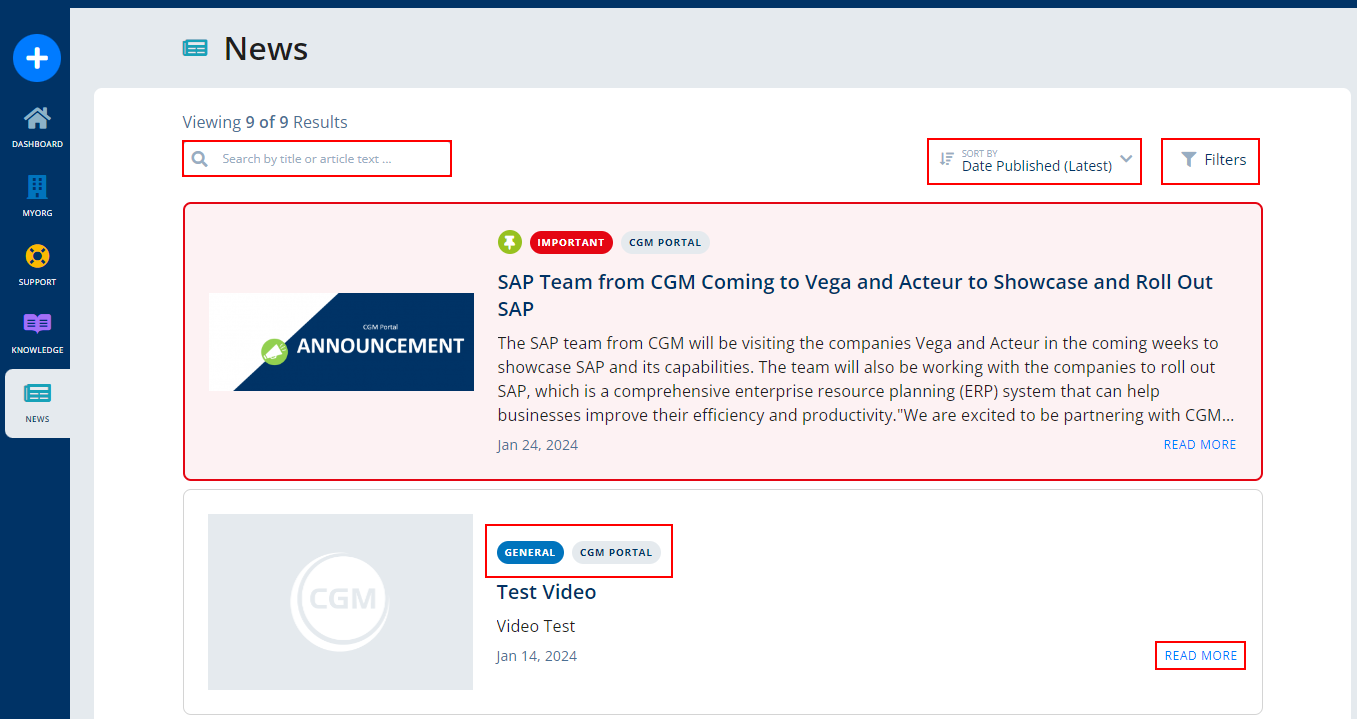Click READ MORE on Test Video

pos(1201,656)
